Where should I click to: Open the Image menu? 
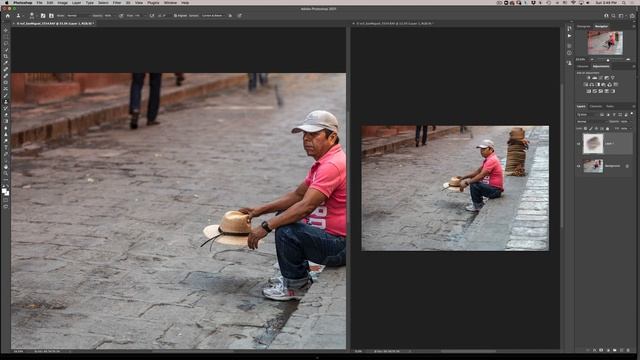62,2
